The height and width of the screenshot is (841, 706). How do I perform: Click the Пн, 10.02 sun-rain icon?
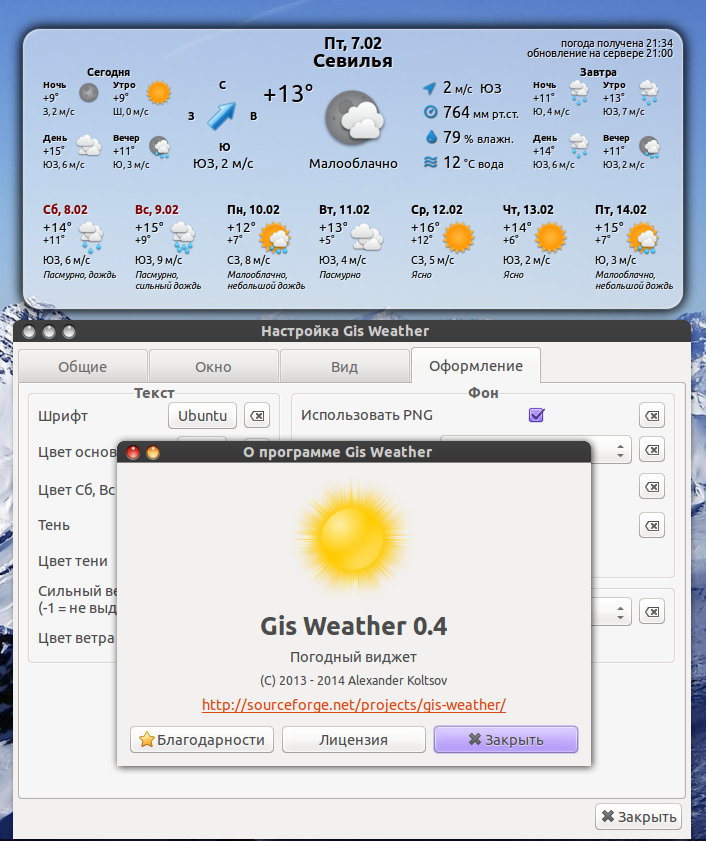click(275, 238)
